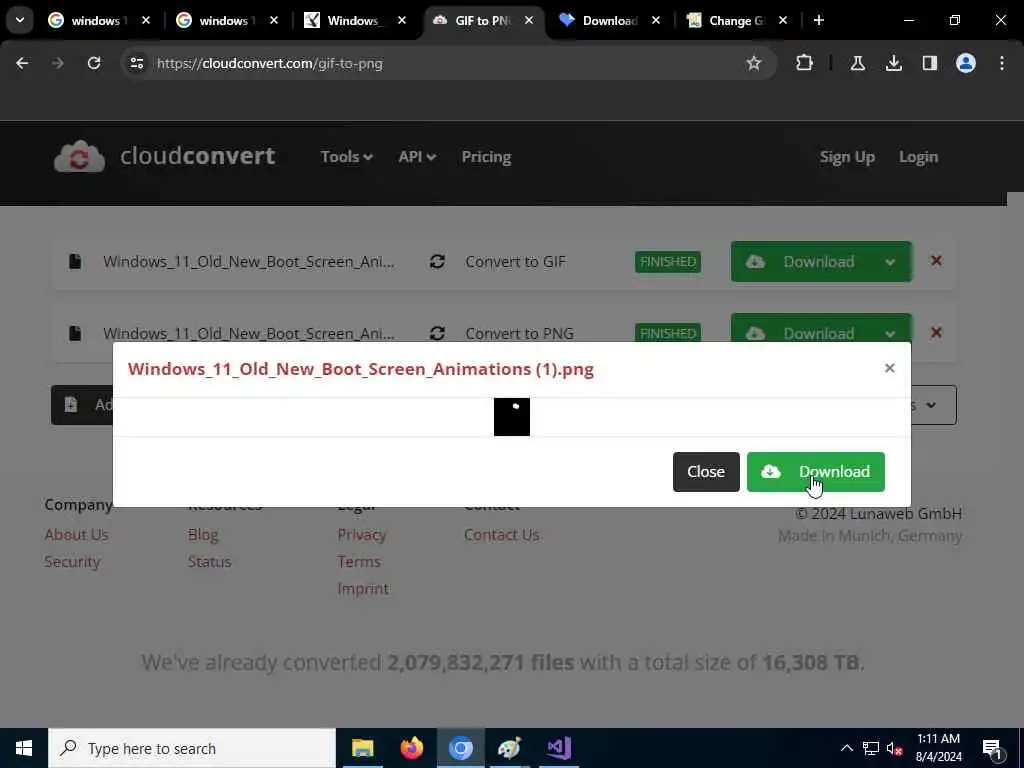Image resolution: width=1024 pixels, height=768 pixels.
Task: Open the browser downloads icon
Action: [893, 63]
